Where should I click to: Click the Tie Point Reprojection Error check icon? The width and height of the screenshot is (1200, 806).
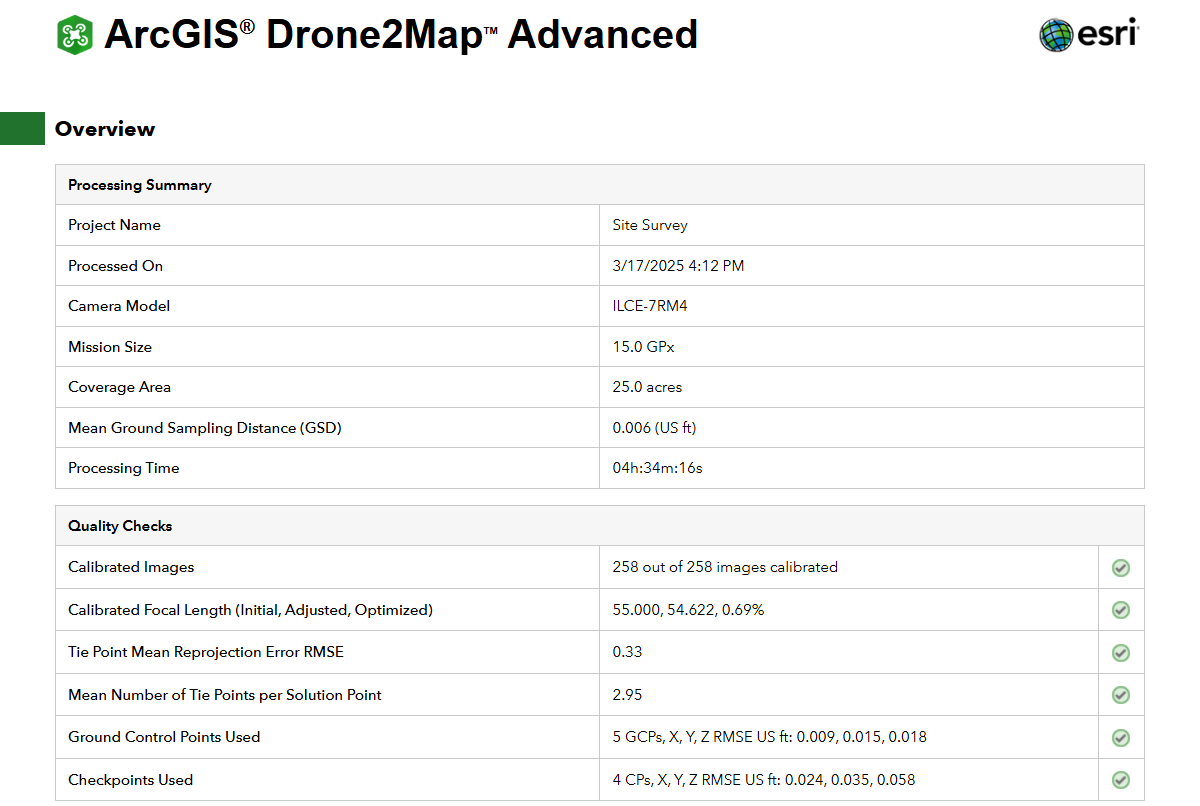pyautogui.click(x=1121, y=653)
